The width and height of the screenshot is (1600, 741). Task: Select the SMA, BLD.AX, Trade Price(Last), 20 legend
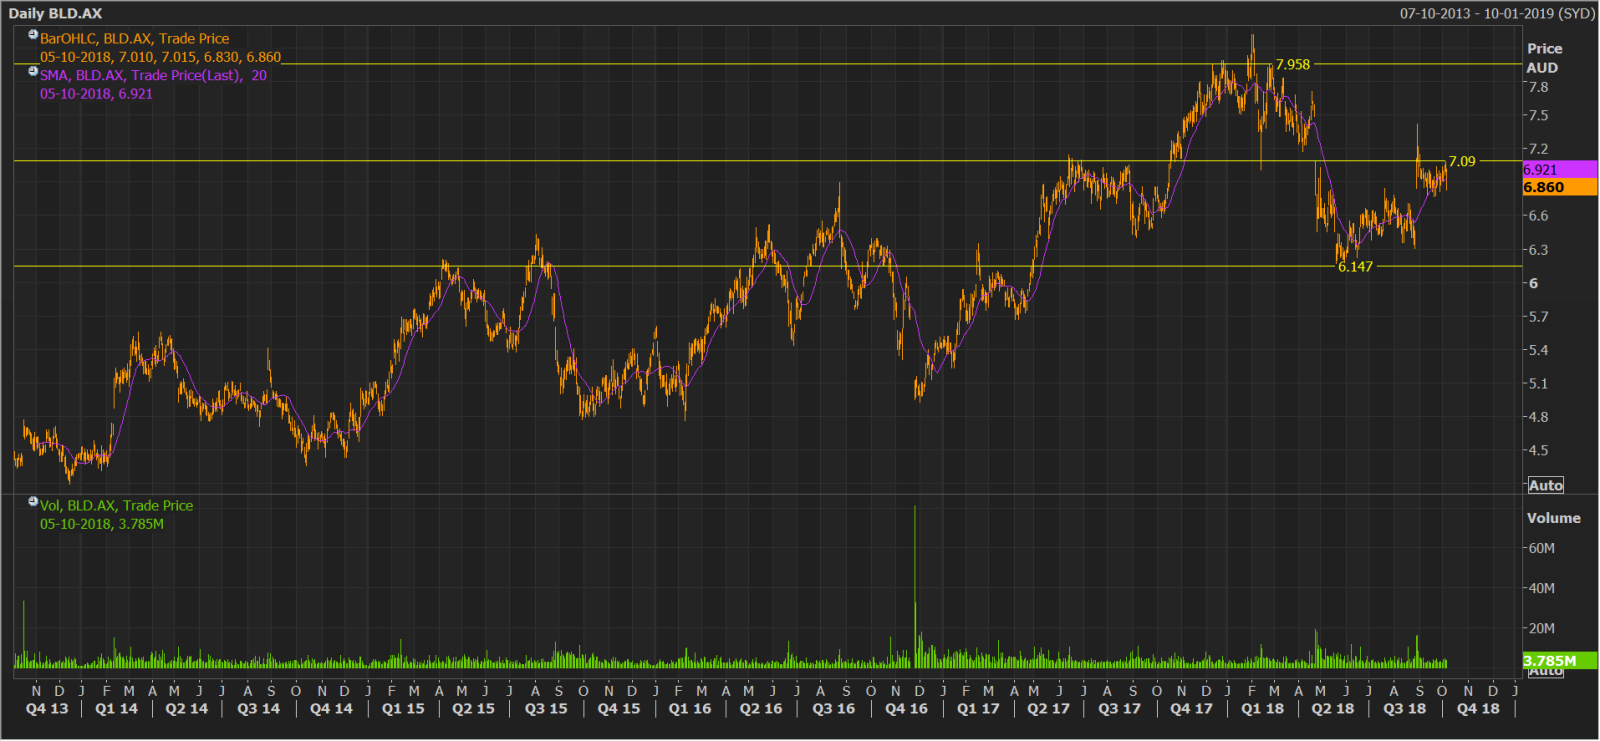pyautogui.click(x=153, y=75)
